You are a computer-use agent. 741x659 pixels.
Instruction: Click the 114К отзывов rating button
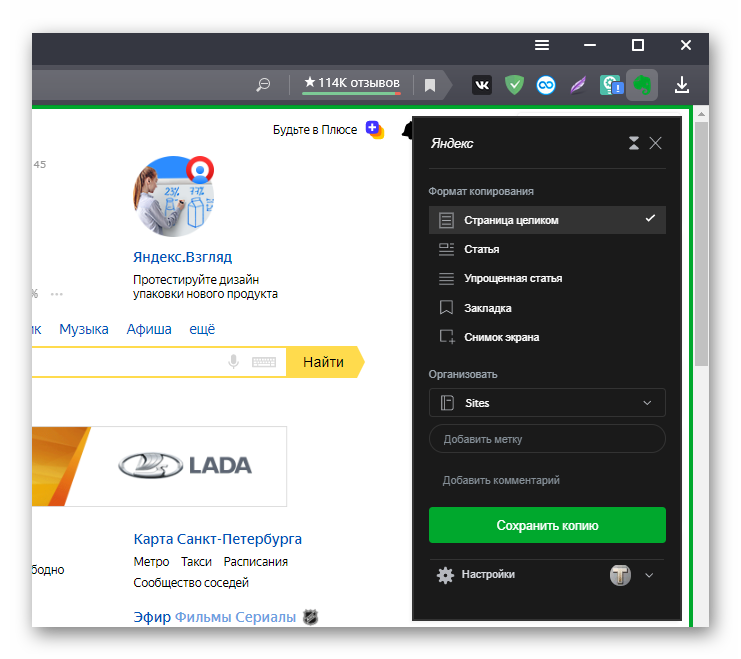click(x=352, y=84)
